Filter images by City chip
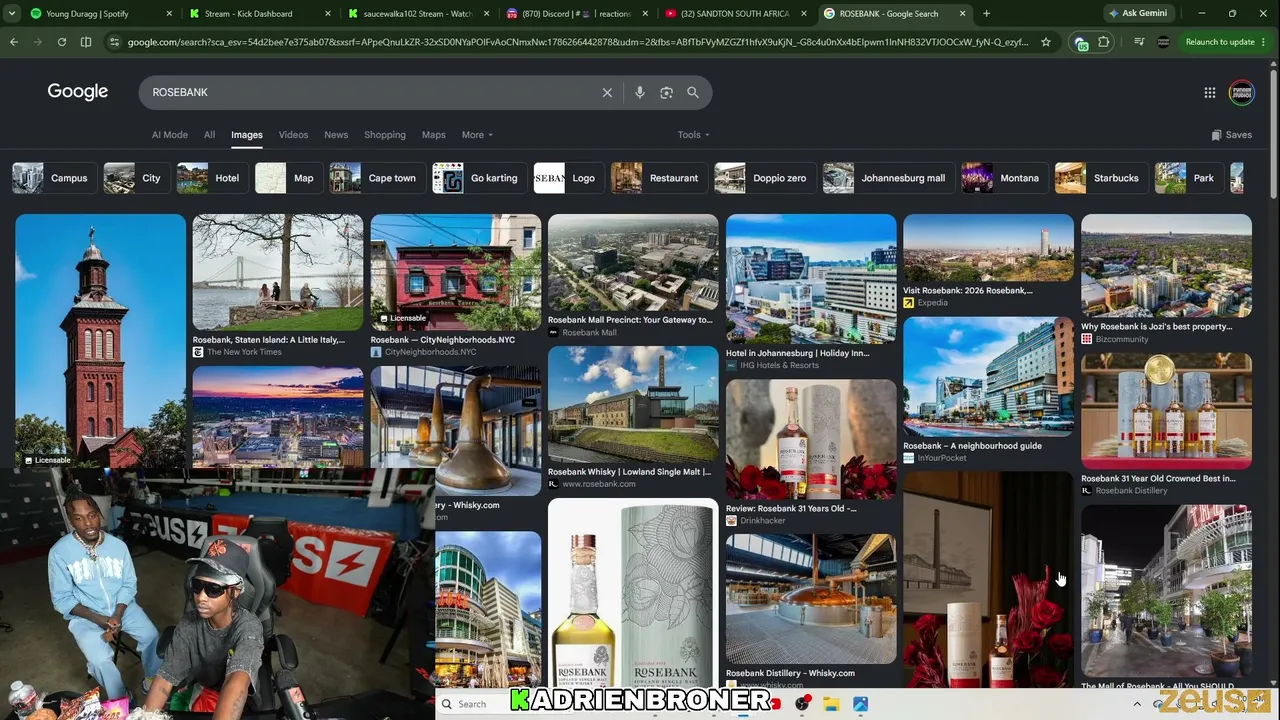 [x=136, y=178]
